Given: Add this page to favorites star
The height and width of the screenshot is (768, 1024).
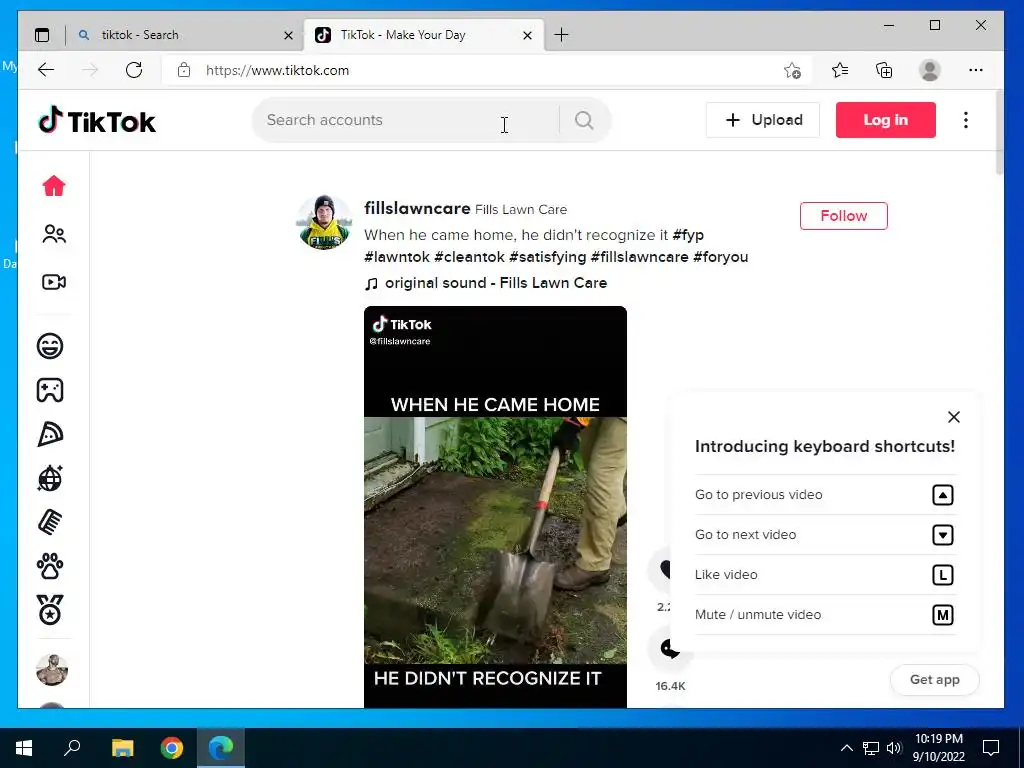Looking at the screenshot, I should 792,70.
